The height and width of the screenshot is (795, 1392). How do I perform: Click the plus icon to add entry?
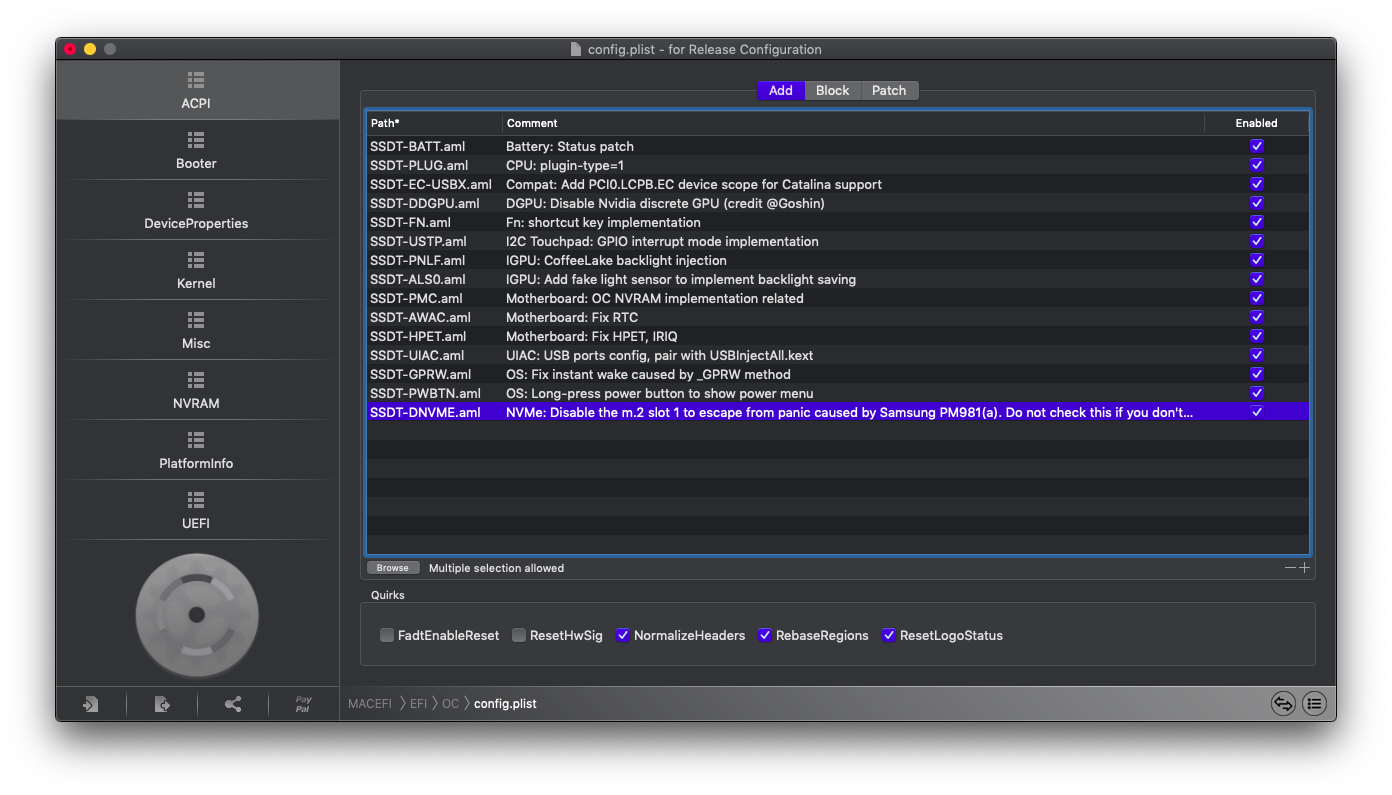tap(1304, 568)
